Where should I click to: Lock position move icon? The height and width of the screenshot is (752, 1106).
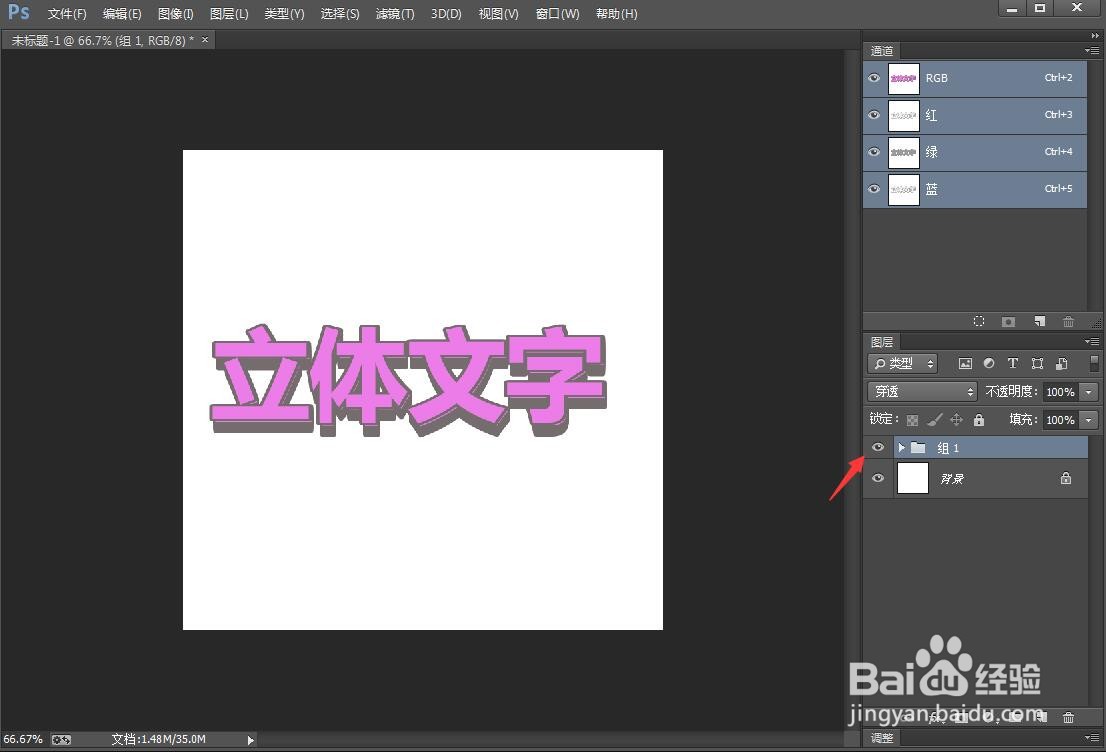coord(956,420)
